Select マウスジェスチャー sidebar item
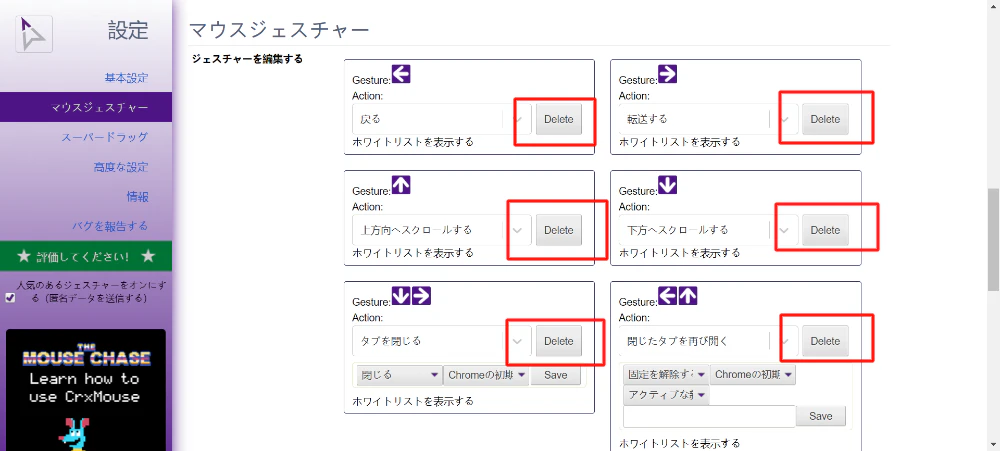 [86, 107]
